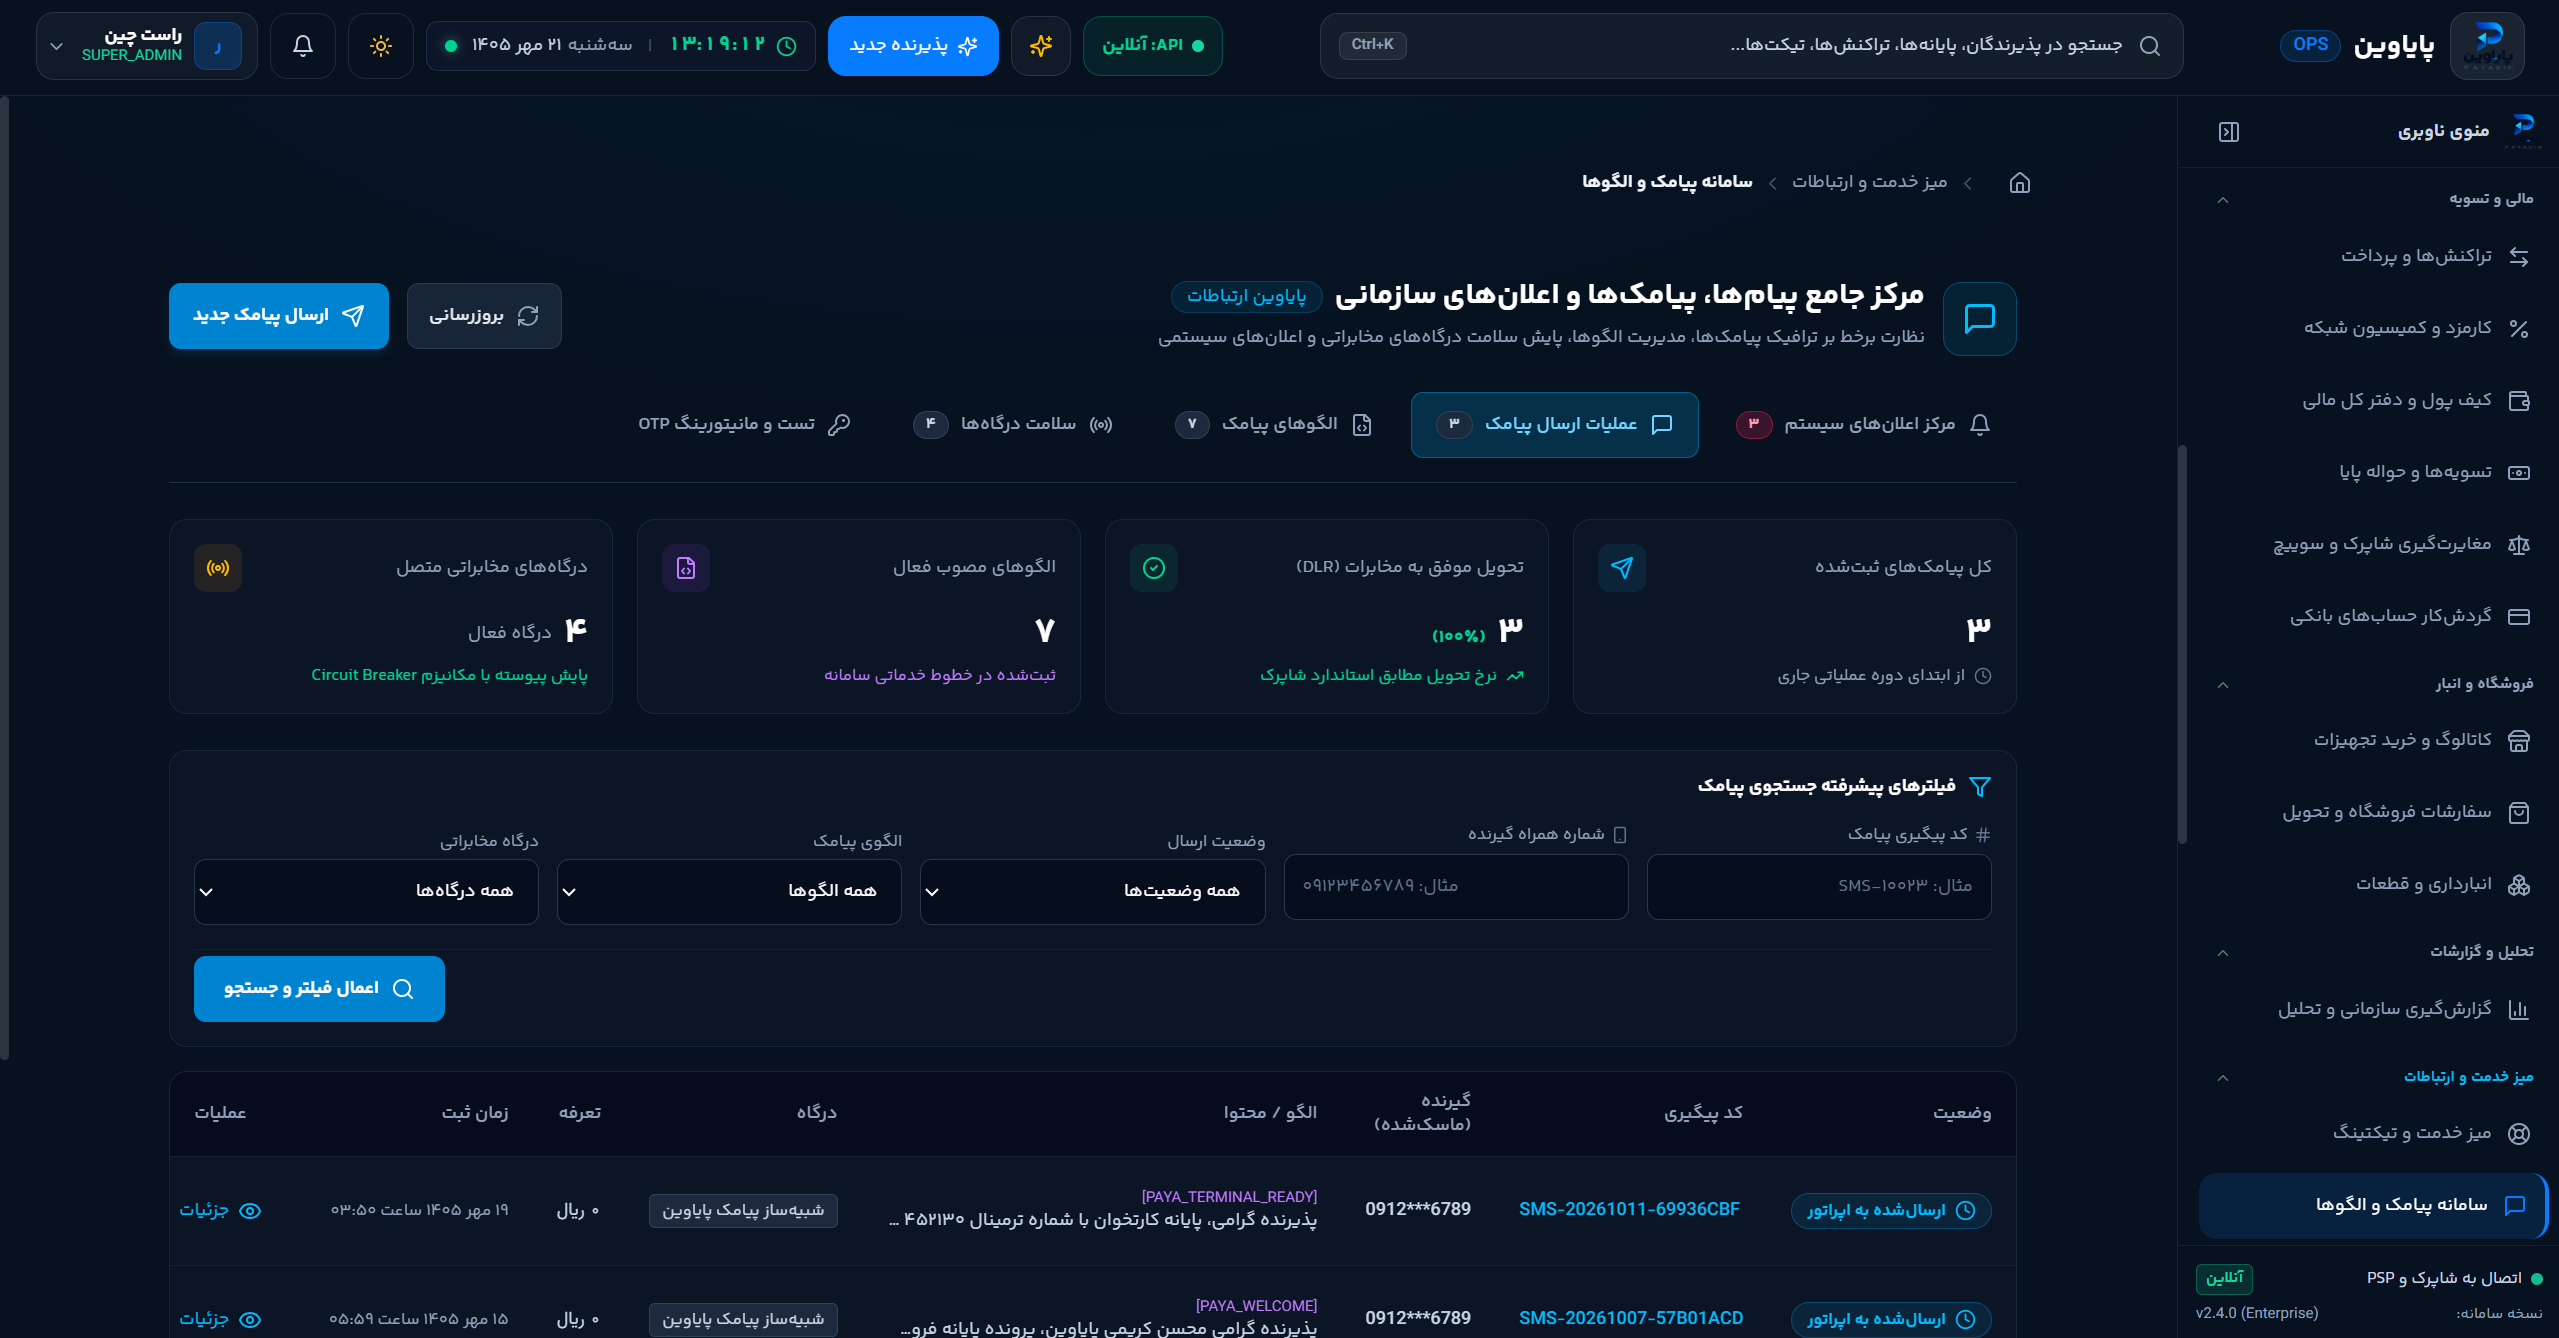This screenshot has height=1338, width=2559.
Task: Click the scales icon for مغایرت‌گیری شاپرک و سوییچ
Action: (x=2519, y=545)
